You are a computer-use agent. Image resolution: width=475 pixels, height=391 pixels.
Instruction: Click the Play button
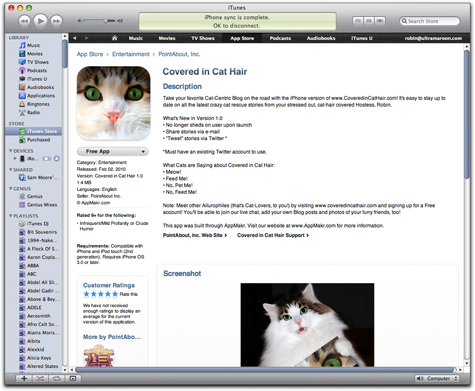(x=40, y=21)
